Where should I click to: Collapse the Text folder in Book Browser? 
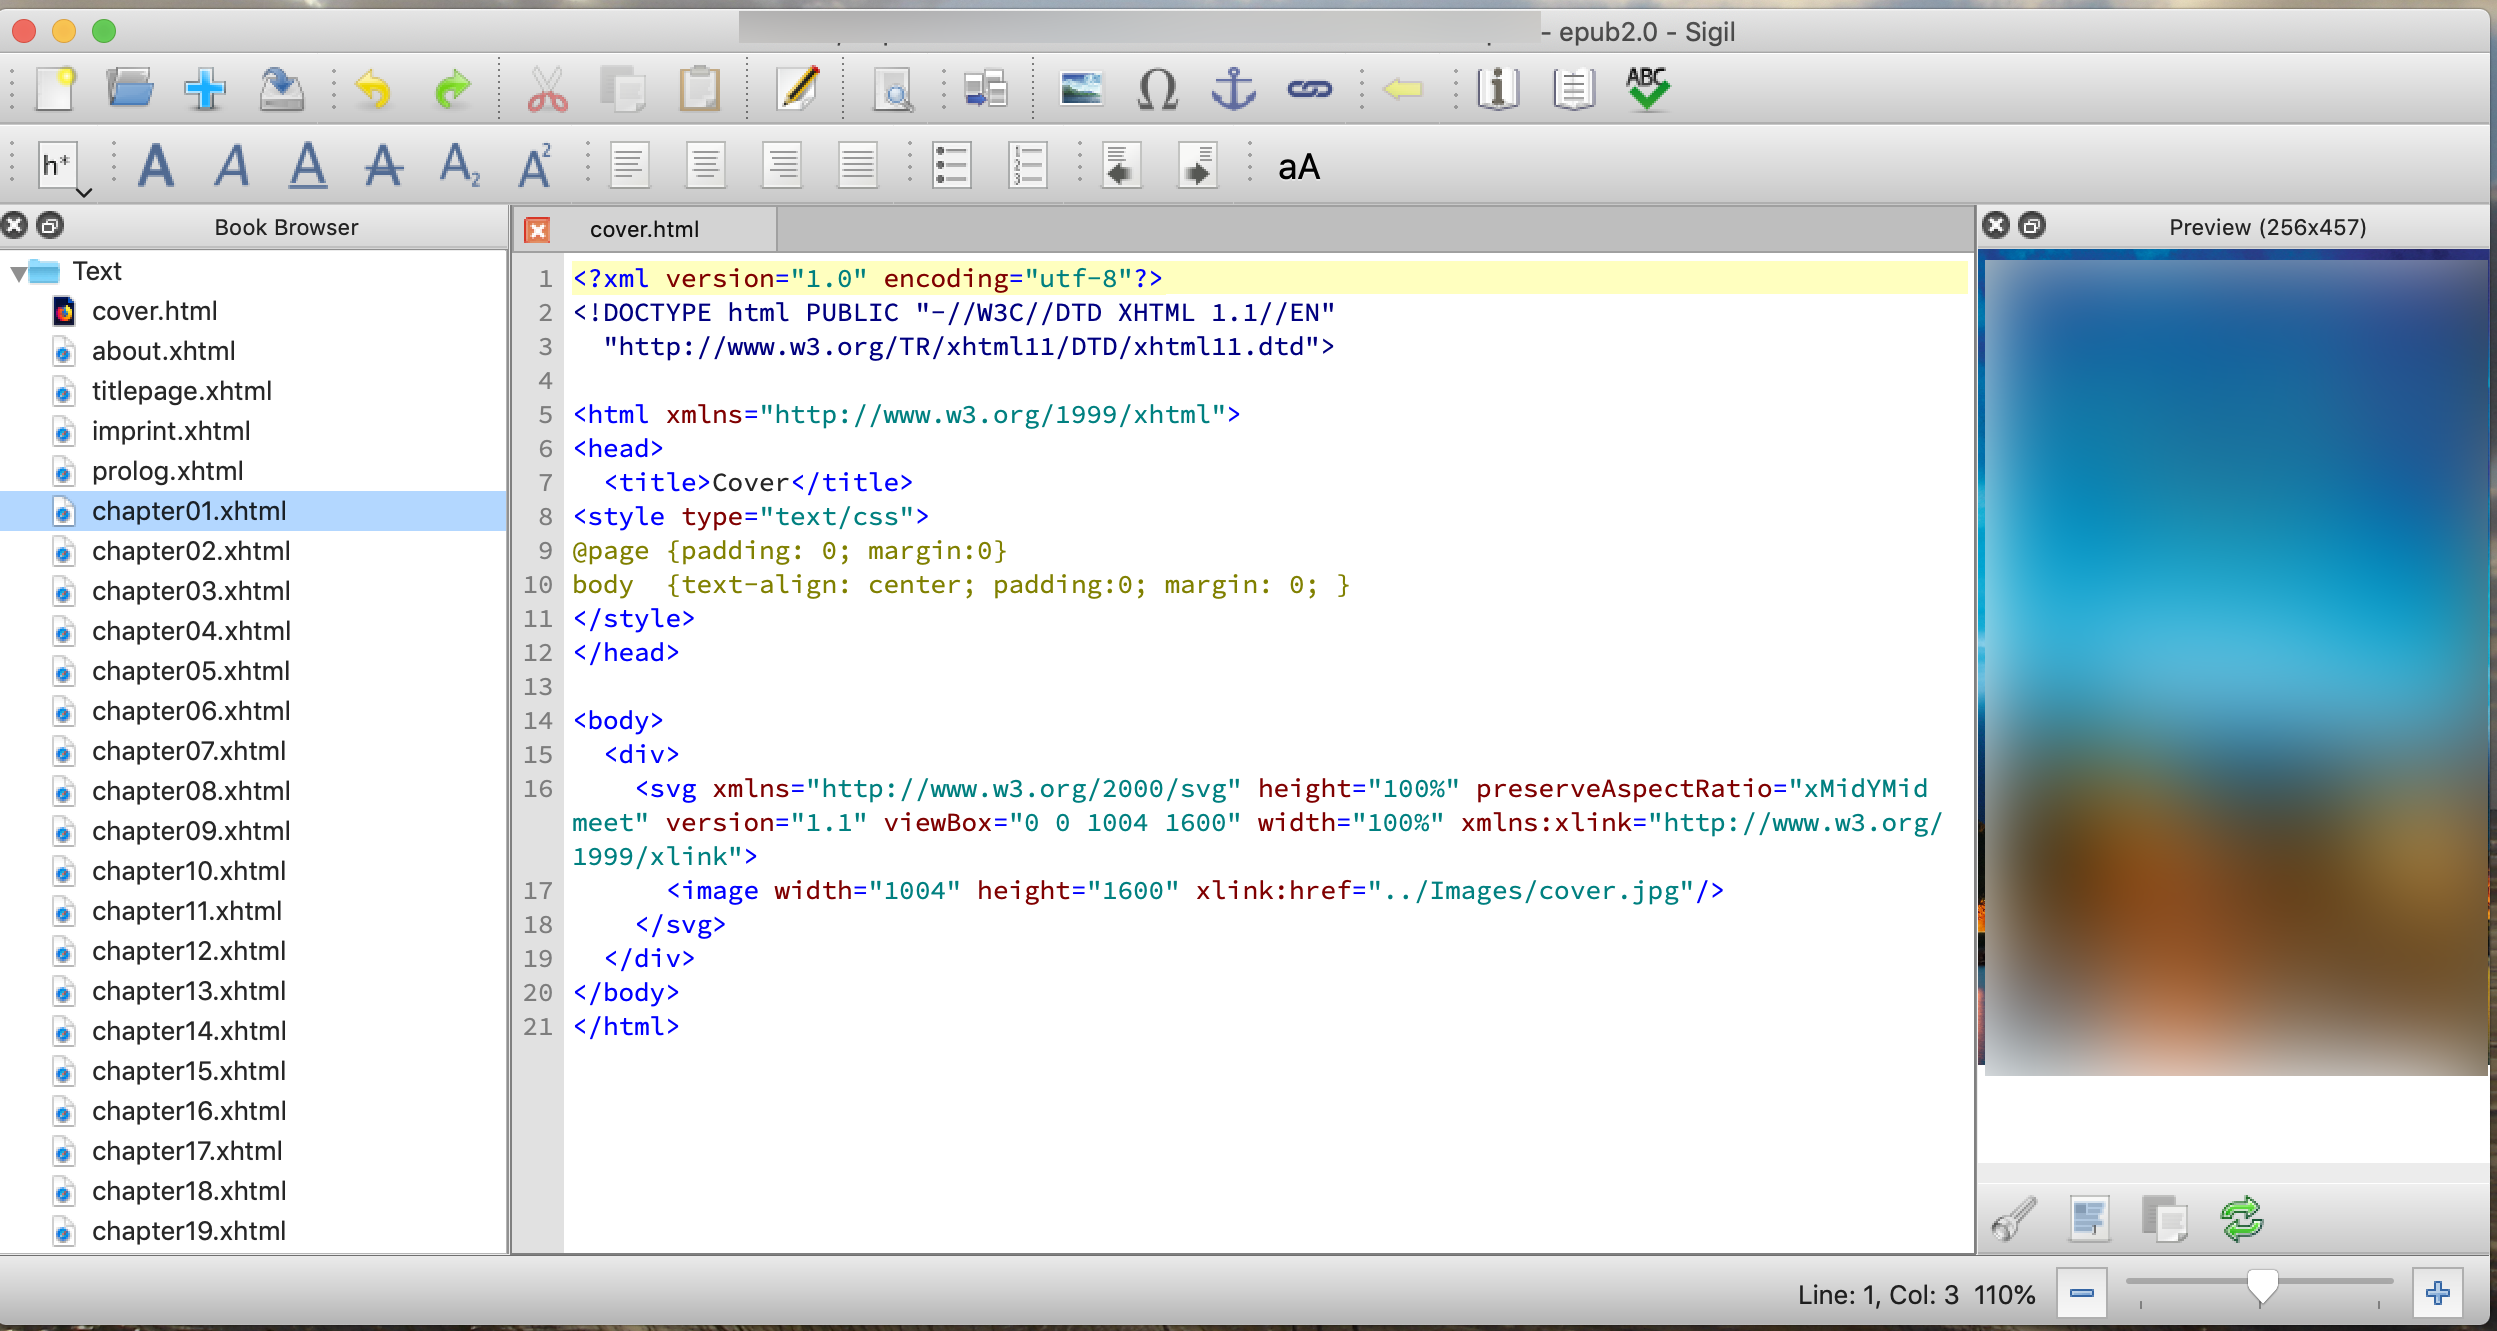[19, 272]
